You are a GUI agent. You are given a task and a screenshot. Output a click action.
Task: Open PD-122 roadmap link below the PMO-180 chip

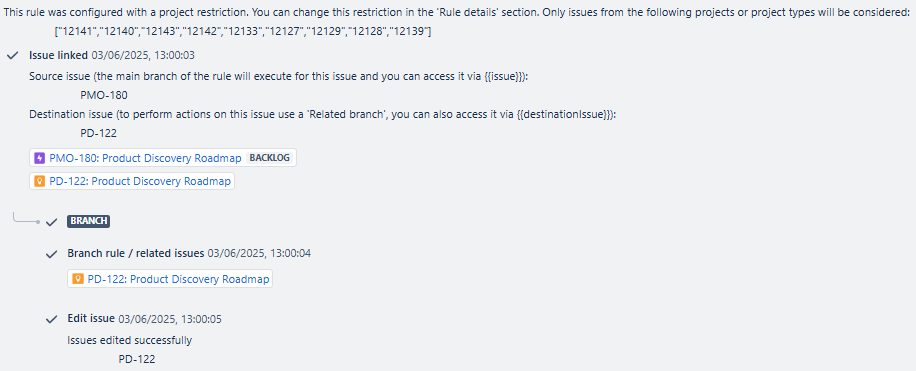(140, 181)
